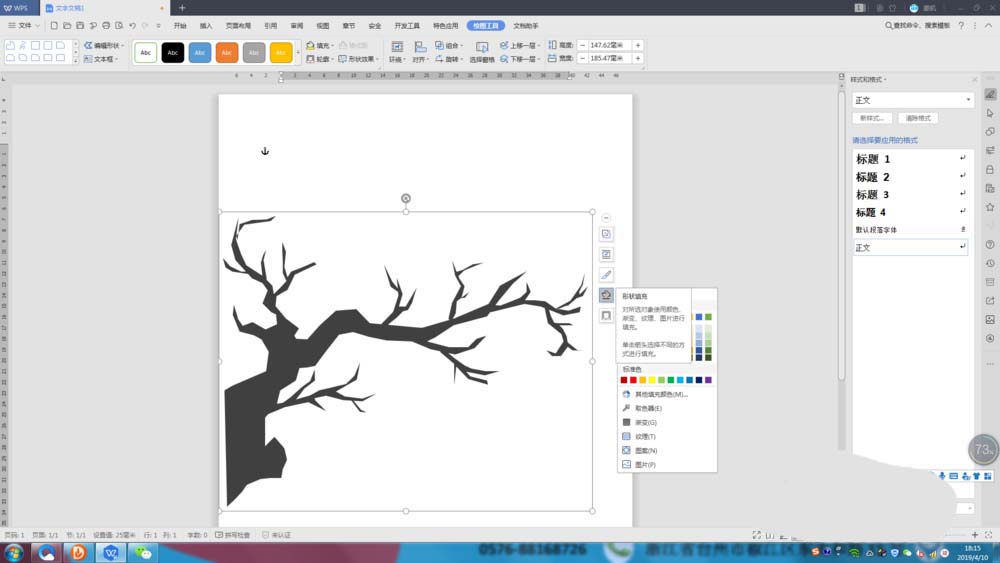Increase the shape height with plus button
1000x563 pixels.
(638, 45)
